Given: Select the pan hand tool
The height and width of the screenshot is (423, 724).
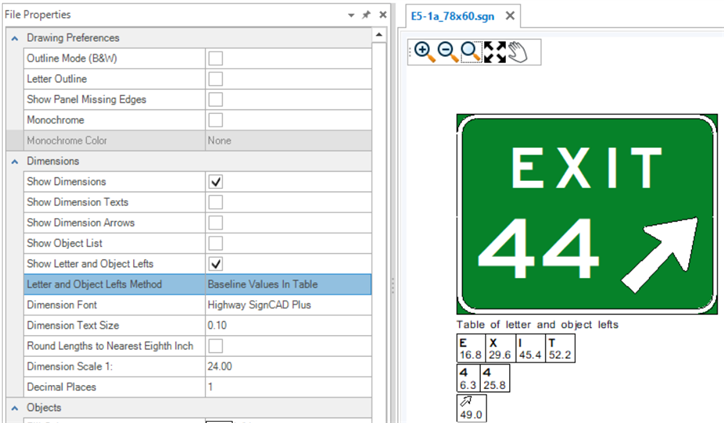Looking at the screenshot, I should [x=517, y=52].
